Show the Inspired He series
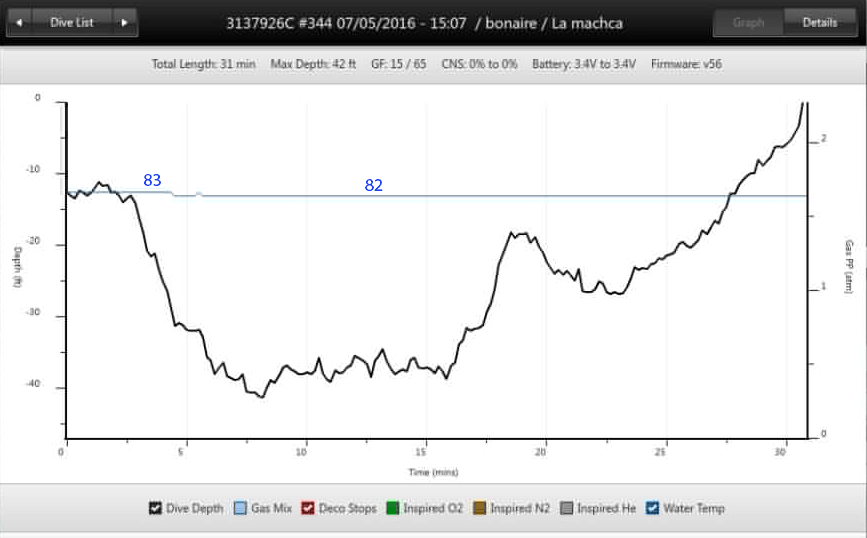The width and height of the screenshot is (867, 538). (x=566, y=508)
